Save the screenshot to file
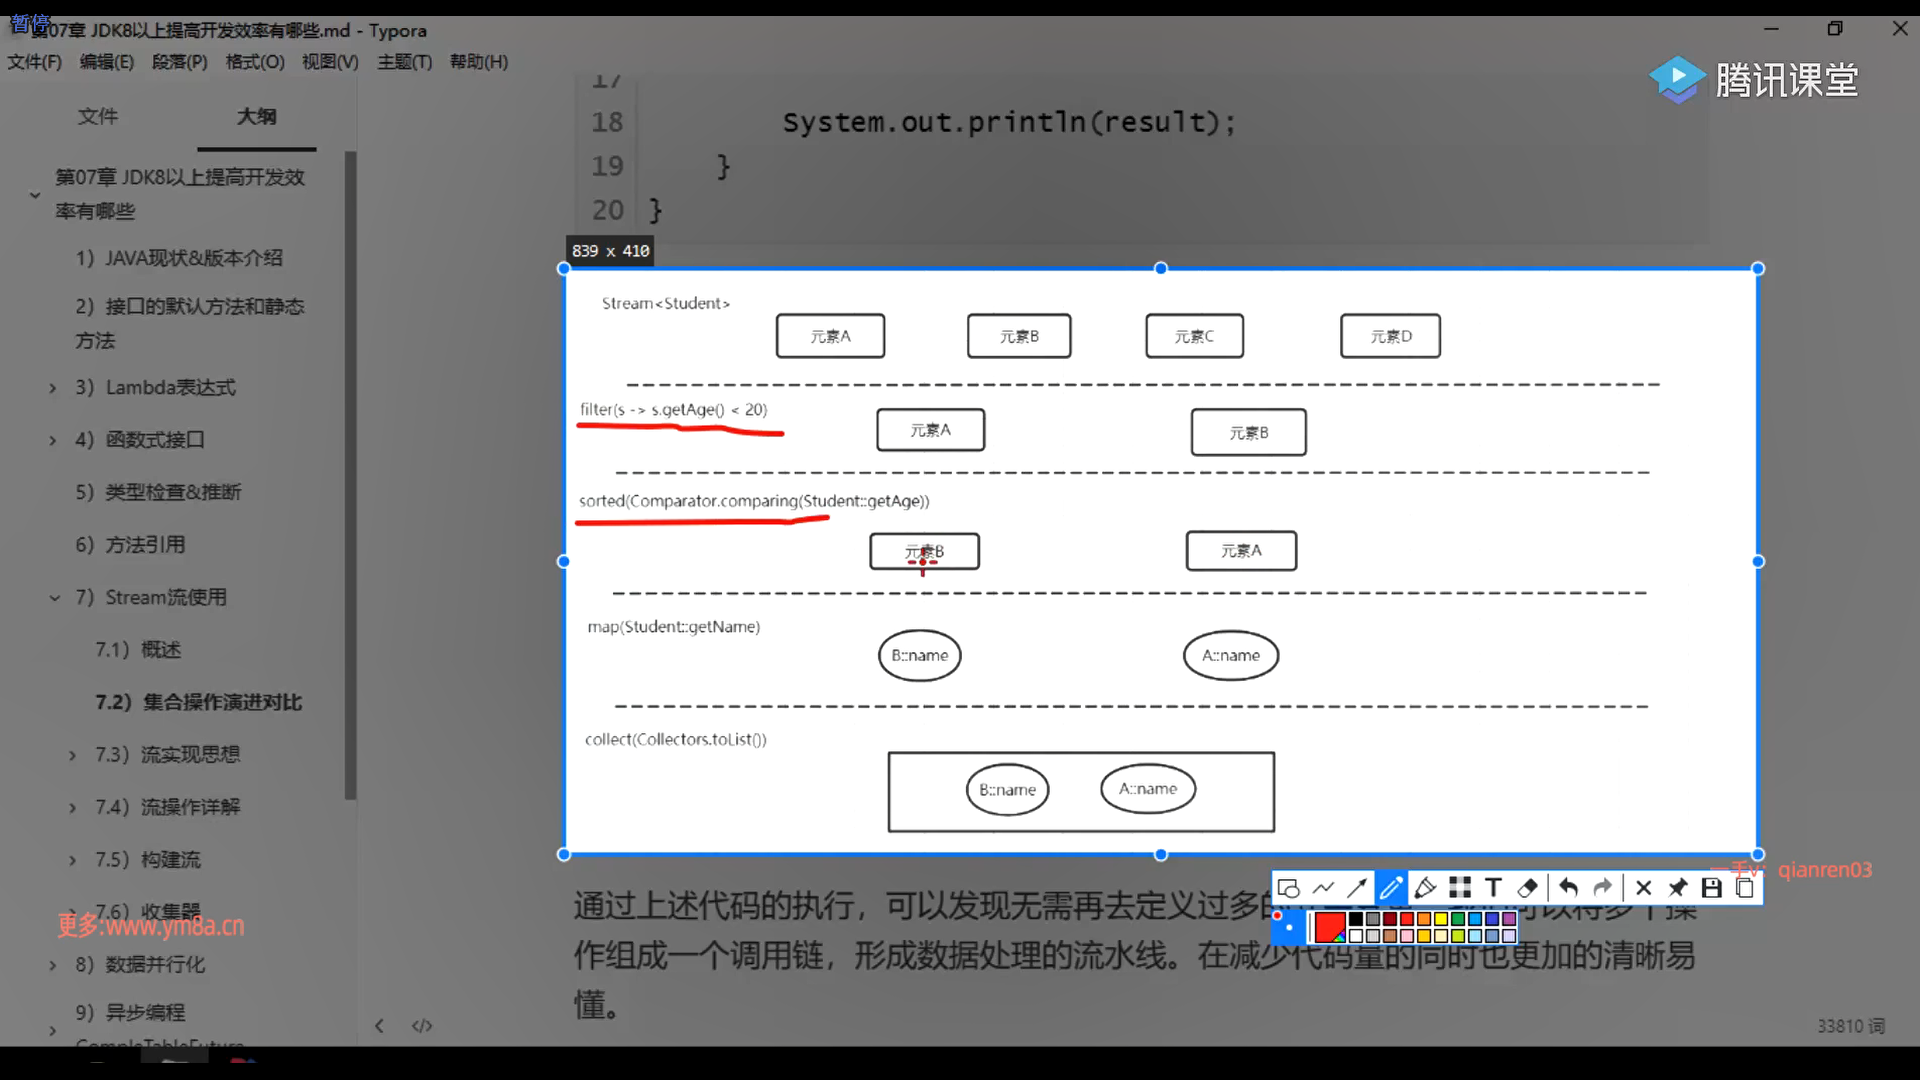The width and height of the screenshot is (1920, 1080). click(1712, 888)
